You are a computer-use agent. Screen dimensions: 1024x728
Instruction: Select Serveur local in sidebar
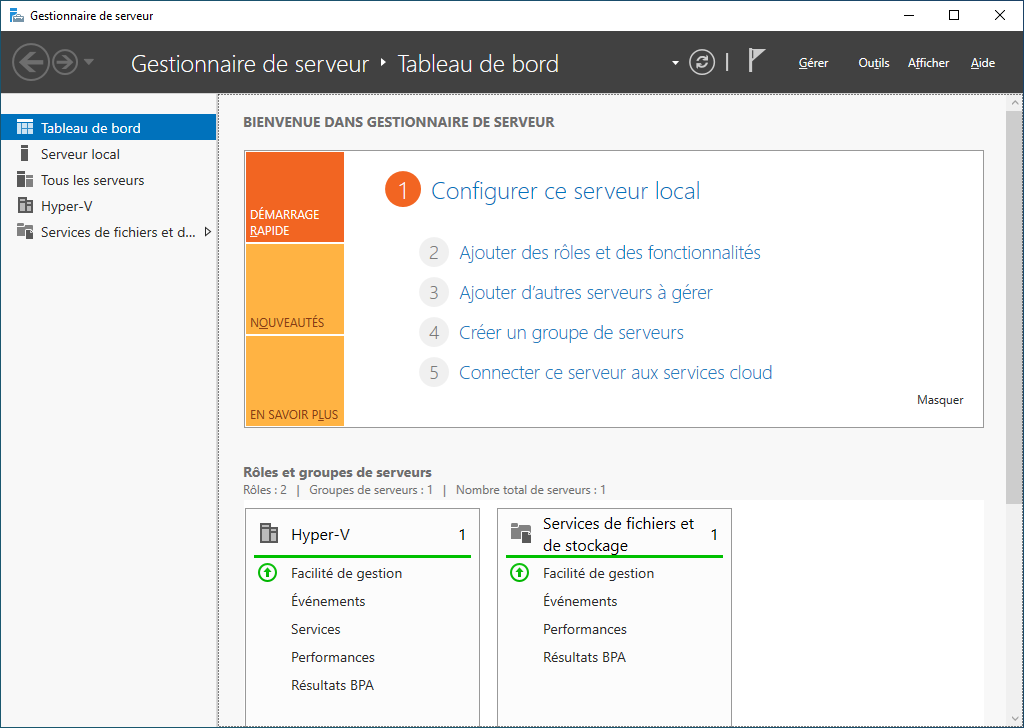tap(80, 154)
